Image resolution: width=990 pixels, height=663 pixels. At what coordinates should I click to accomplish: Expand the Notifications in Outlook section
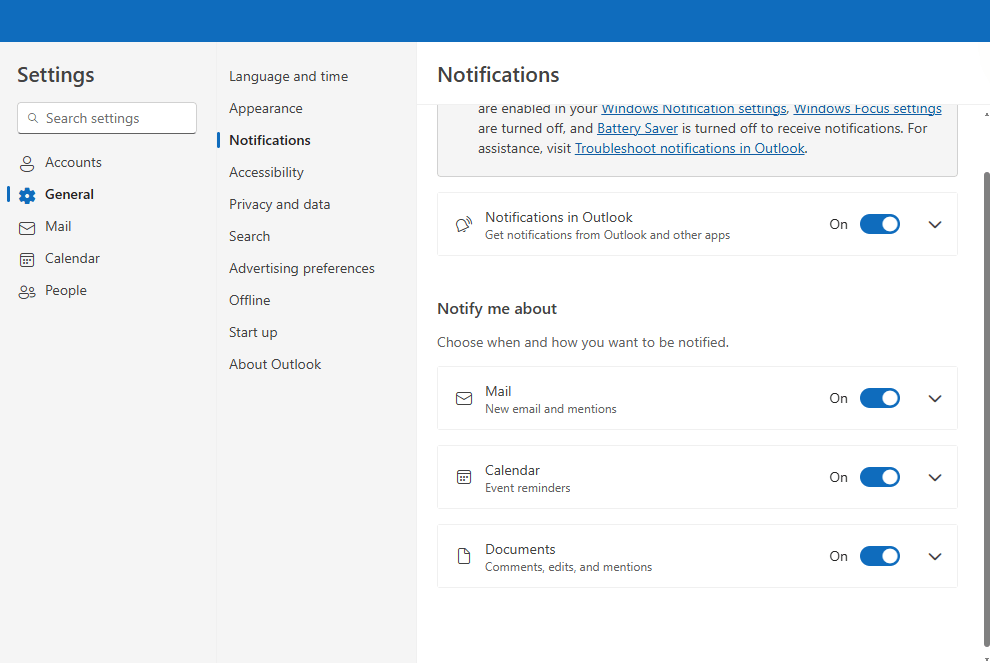coord(934,224)
